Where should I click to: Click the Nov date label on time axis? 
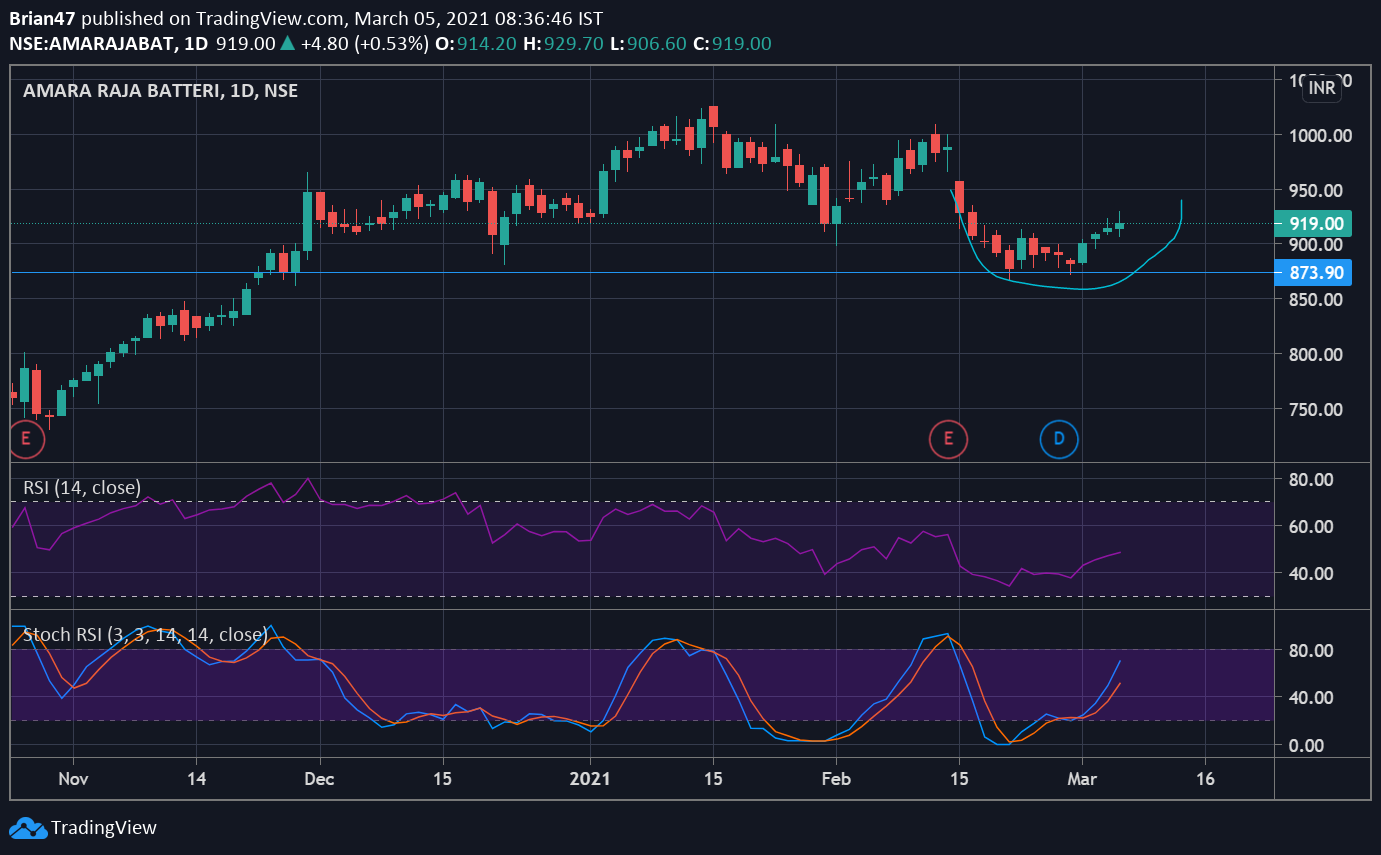tap(73, 778)
